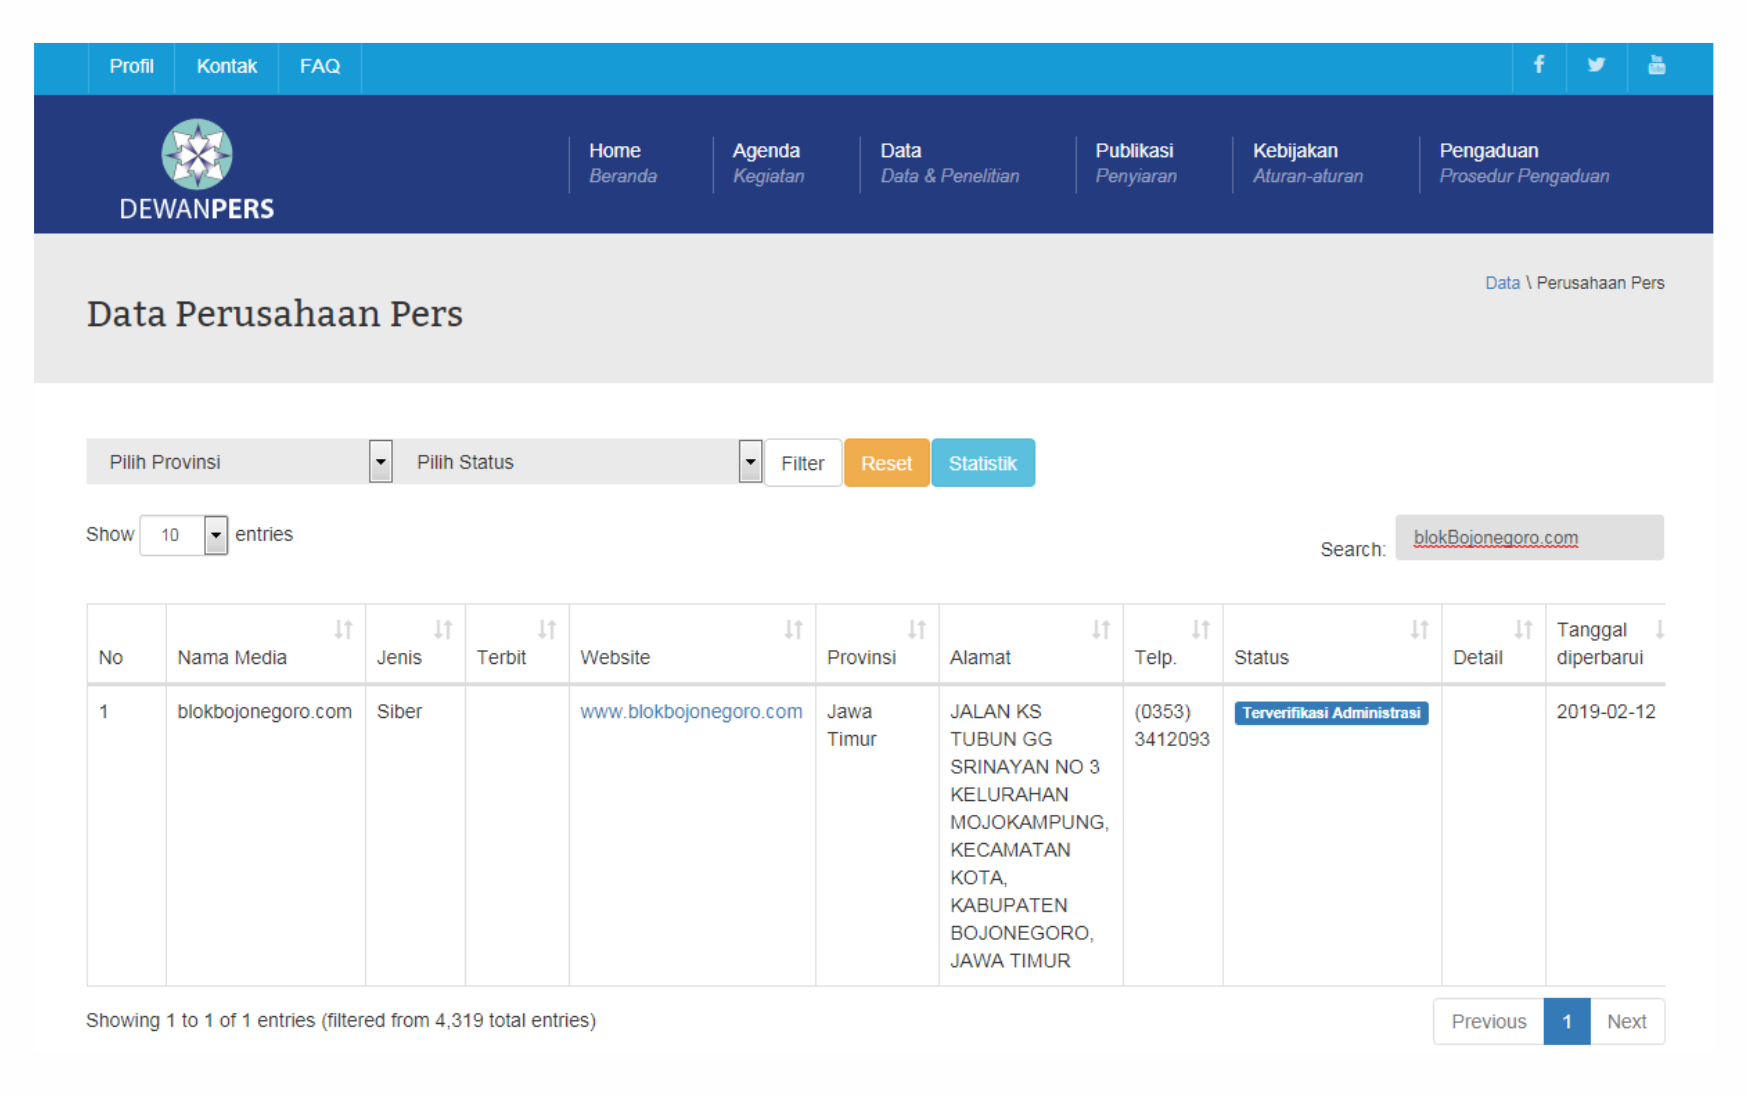Open the YouTube social icon
The width and height of the screenshot is (1748, 1095).
tap(1656, 65)
